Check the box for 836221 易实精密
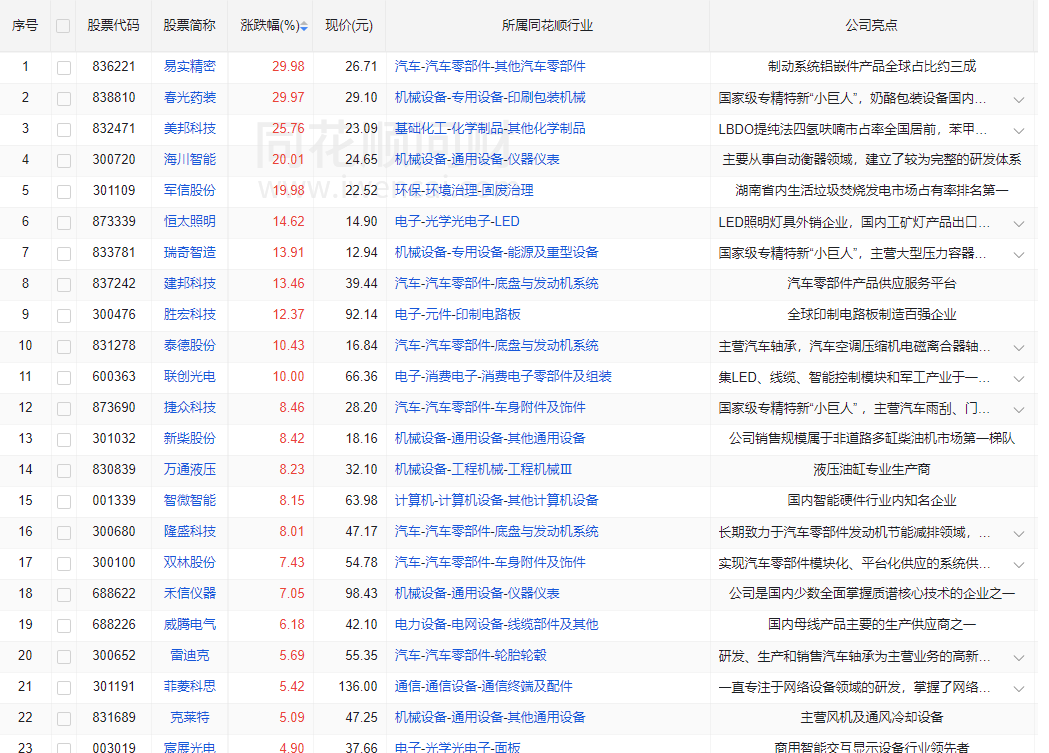 [64, 68]
